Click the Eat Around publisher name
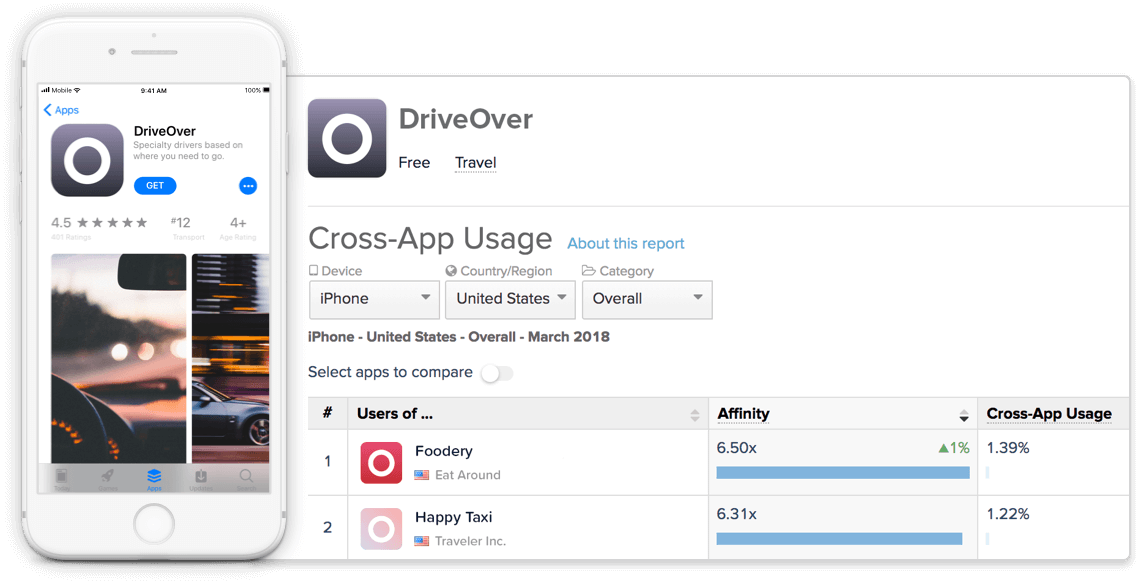Image resolution: width=1140 pixels, height=582 pixels. click(x=467, y=475)
